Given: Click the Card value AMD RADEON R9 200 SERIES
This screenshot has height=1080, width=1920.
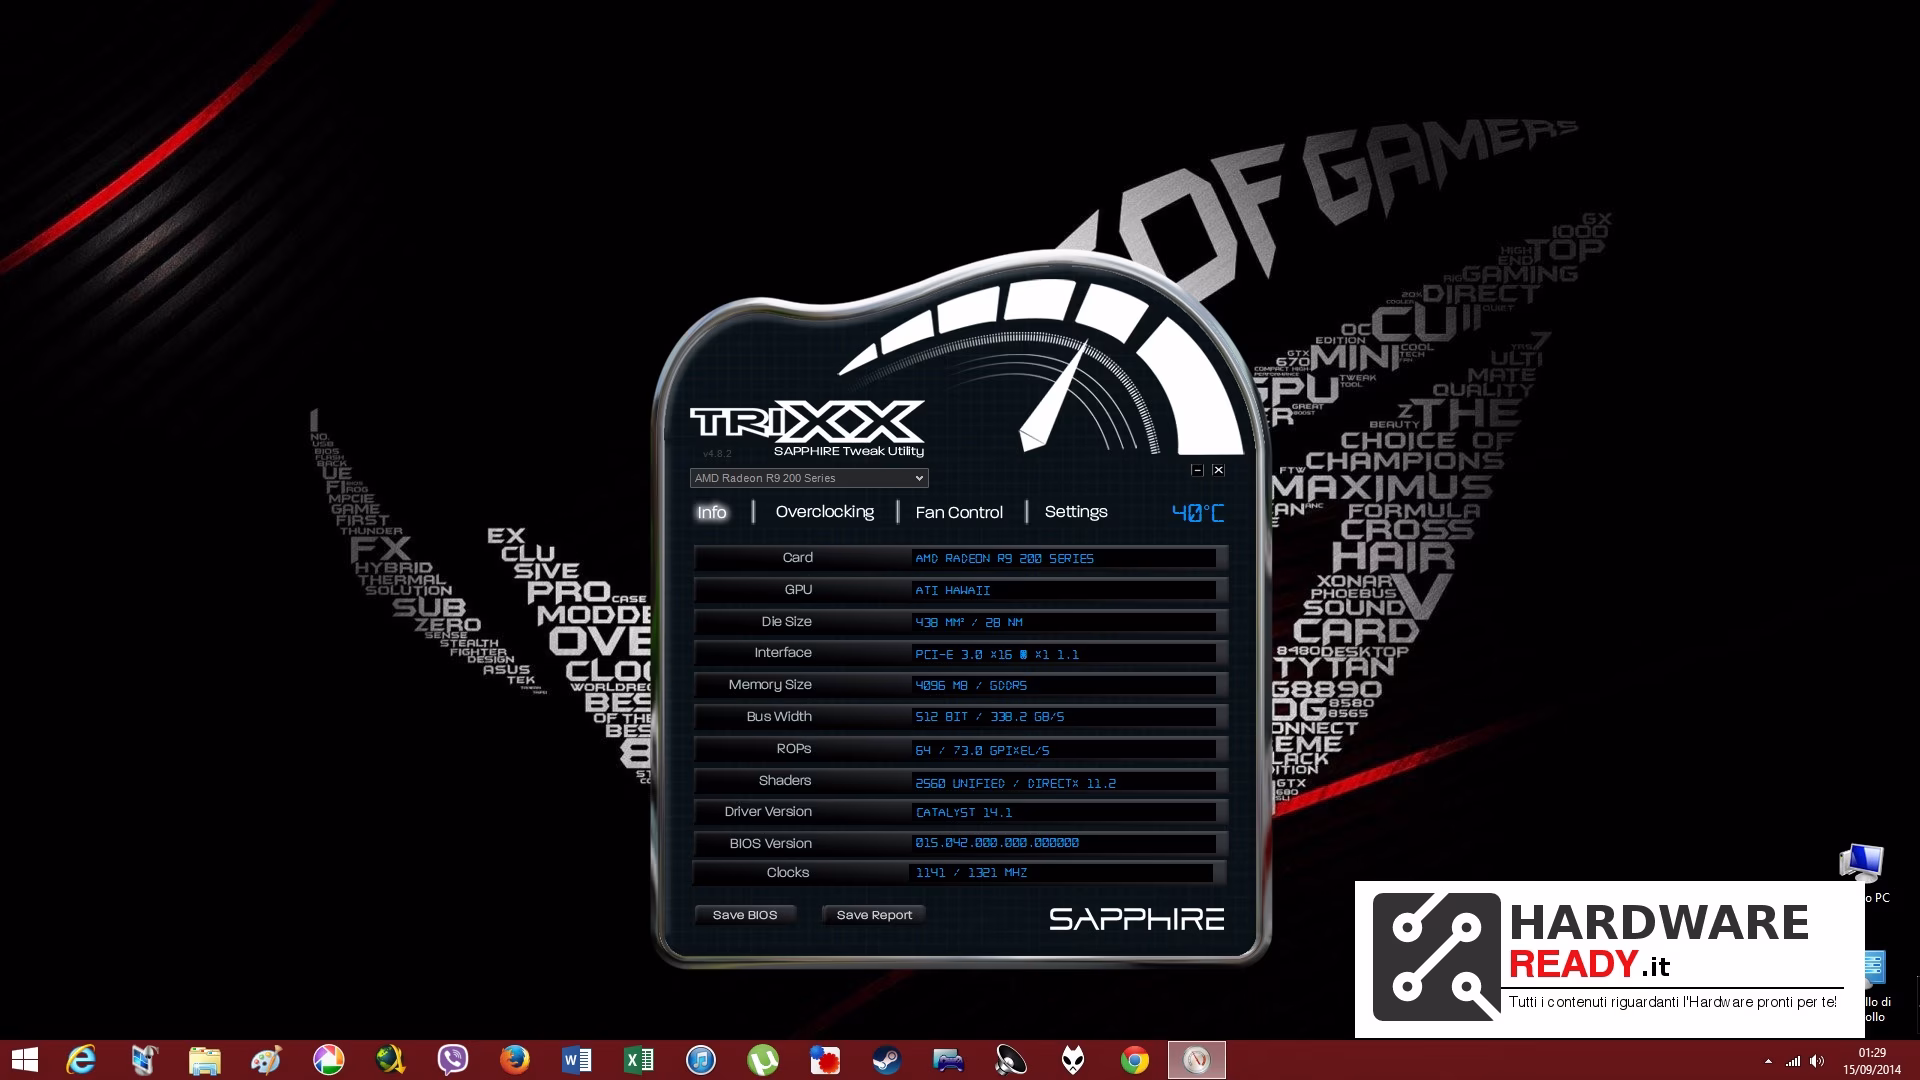Looking at the screenshot, I should pyautogui.click(x=1004, y=559).
